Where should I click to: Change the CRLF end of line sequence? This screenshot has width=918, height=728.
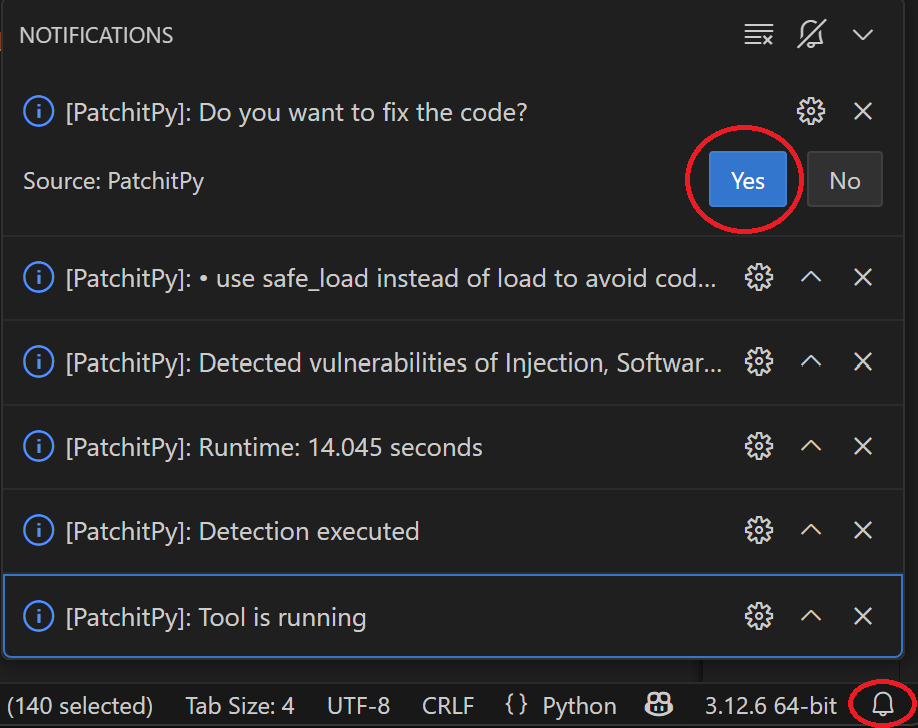(448, 706)
